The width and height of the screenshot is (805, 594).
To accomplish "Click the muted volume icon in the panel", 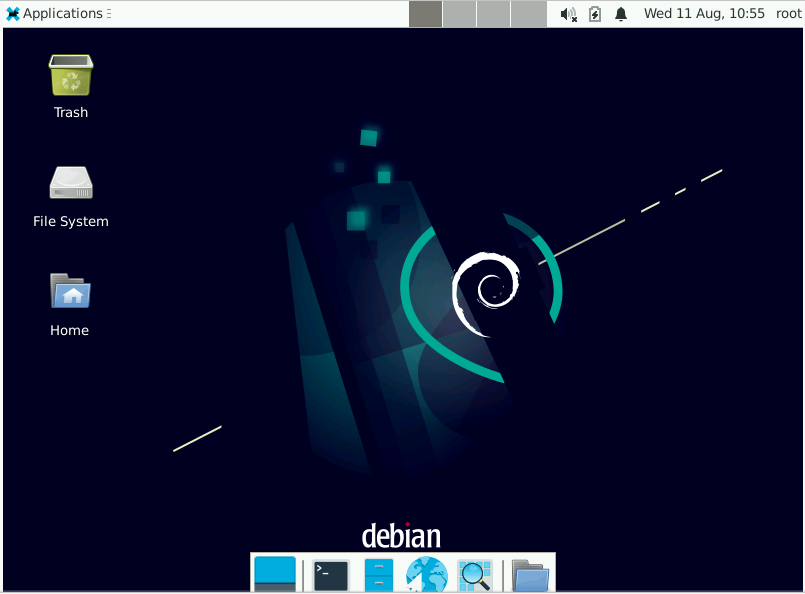I will point(568,14).
